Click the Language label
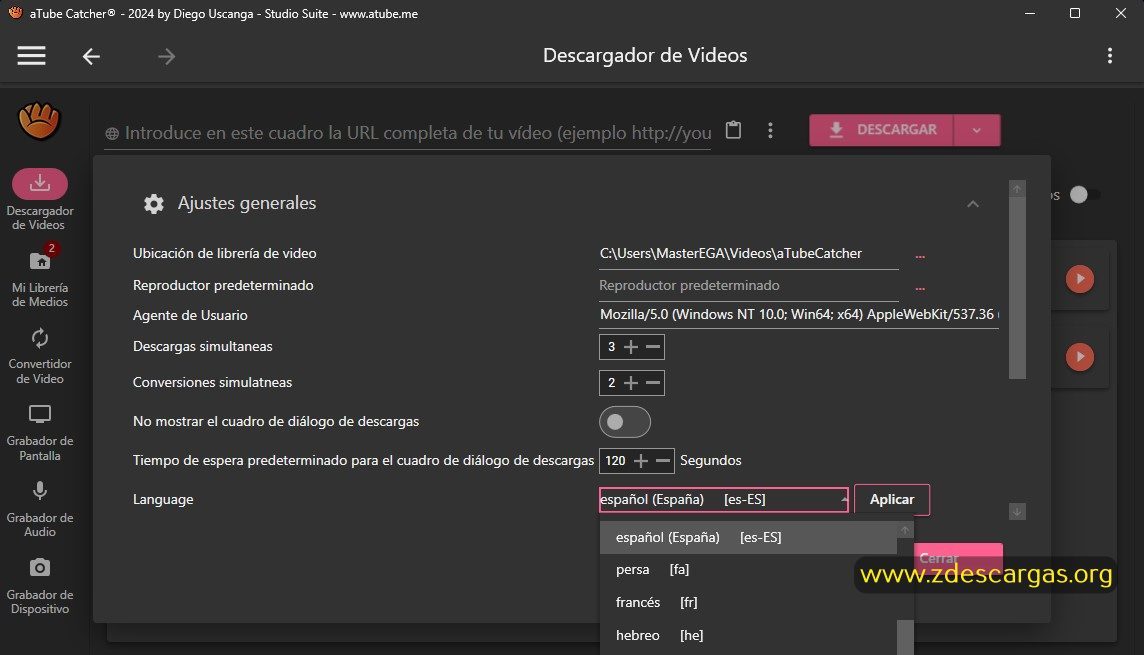The width and height of the screenshot is (1144, 655). pyautogui.click(x=163, y=500)
